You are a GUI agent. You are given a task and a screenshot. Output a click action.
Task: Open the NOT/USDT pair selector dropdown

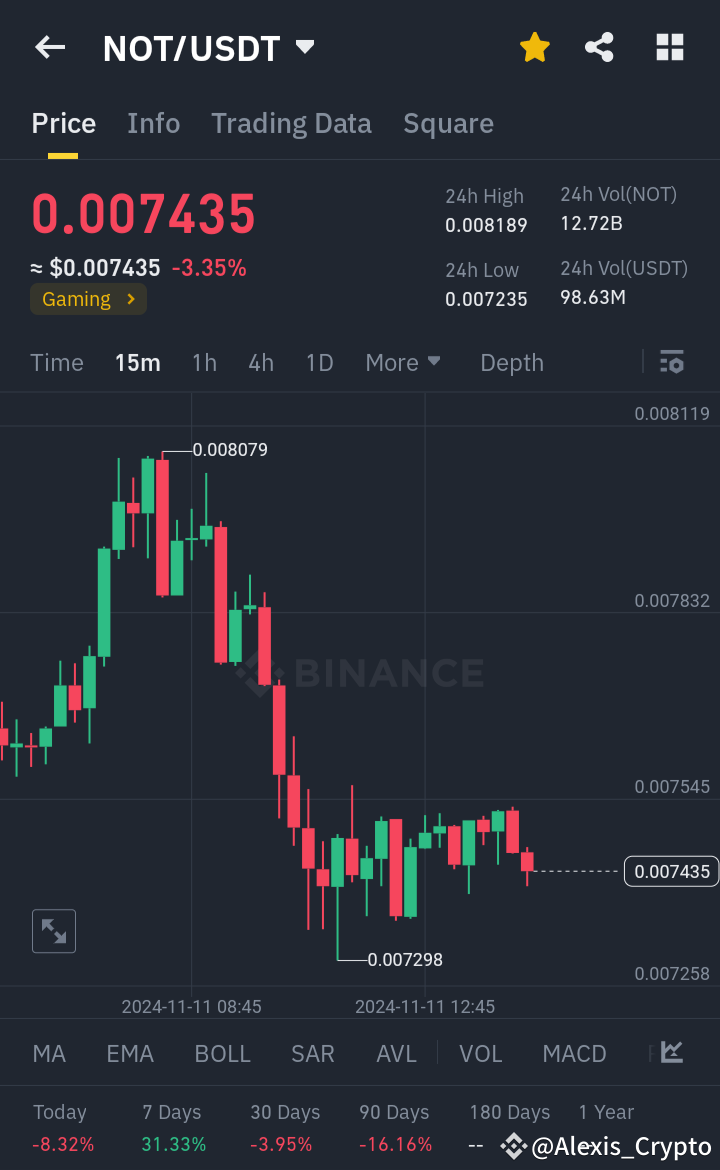[x=303, y=46]
